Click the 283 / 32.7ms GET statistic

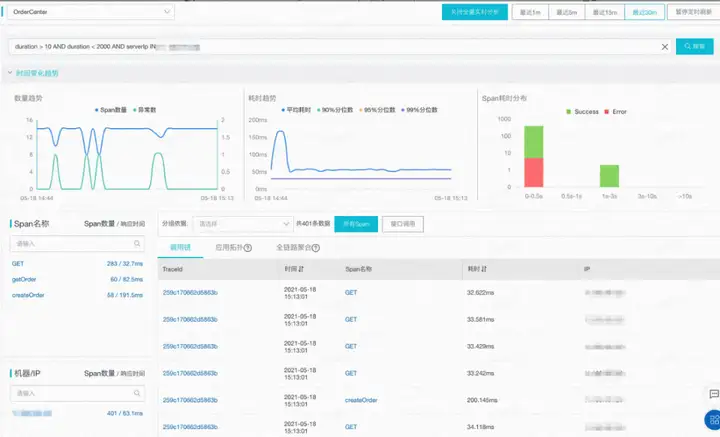125,264
